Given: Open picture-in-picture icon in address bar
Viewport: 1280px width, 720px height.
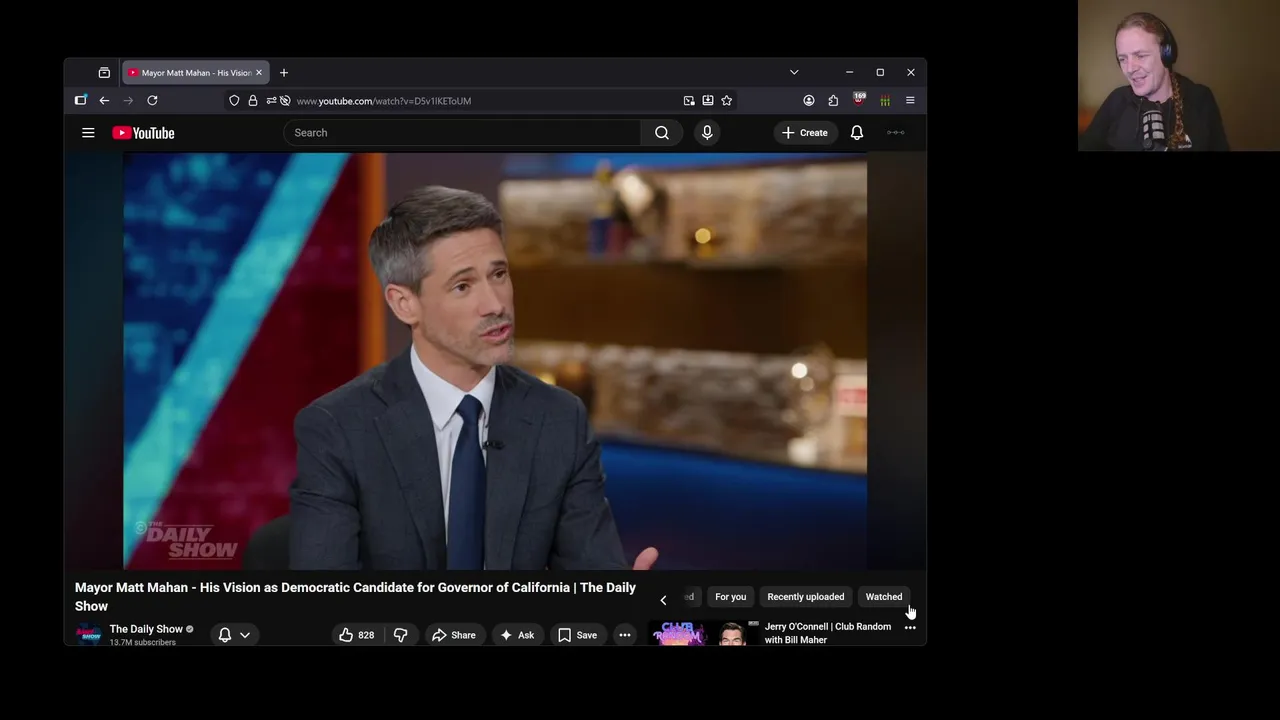Looking at the screenshot, I should click(689, 101).
